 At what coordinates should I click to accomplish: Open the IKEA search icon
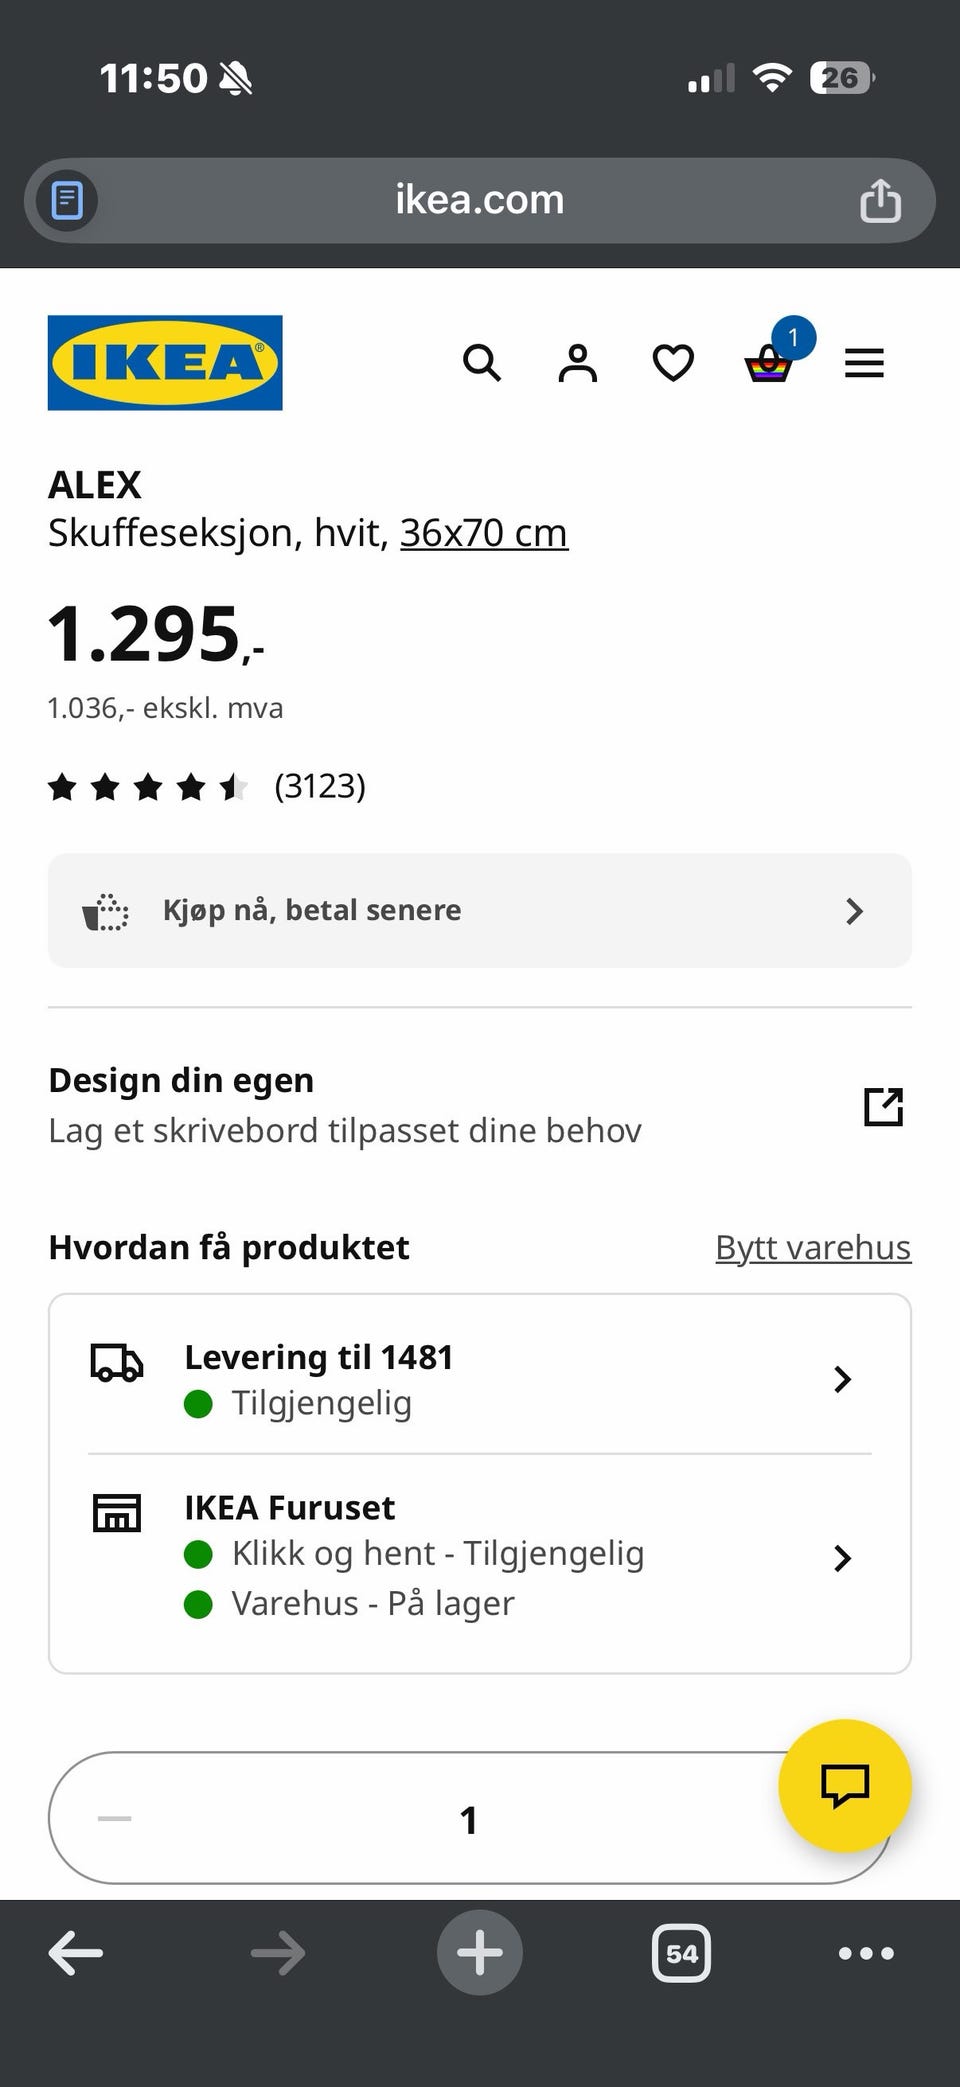click(x=481, y=362)
